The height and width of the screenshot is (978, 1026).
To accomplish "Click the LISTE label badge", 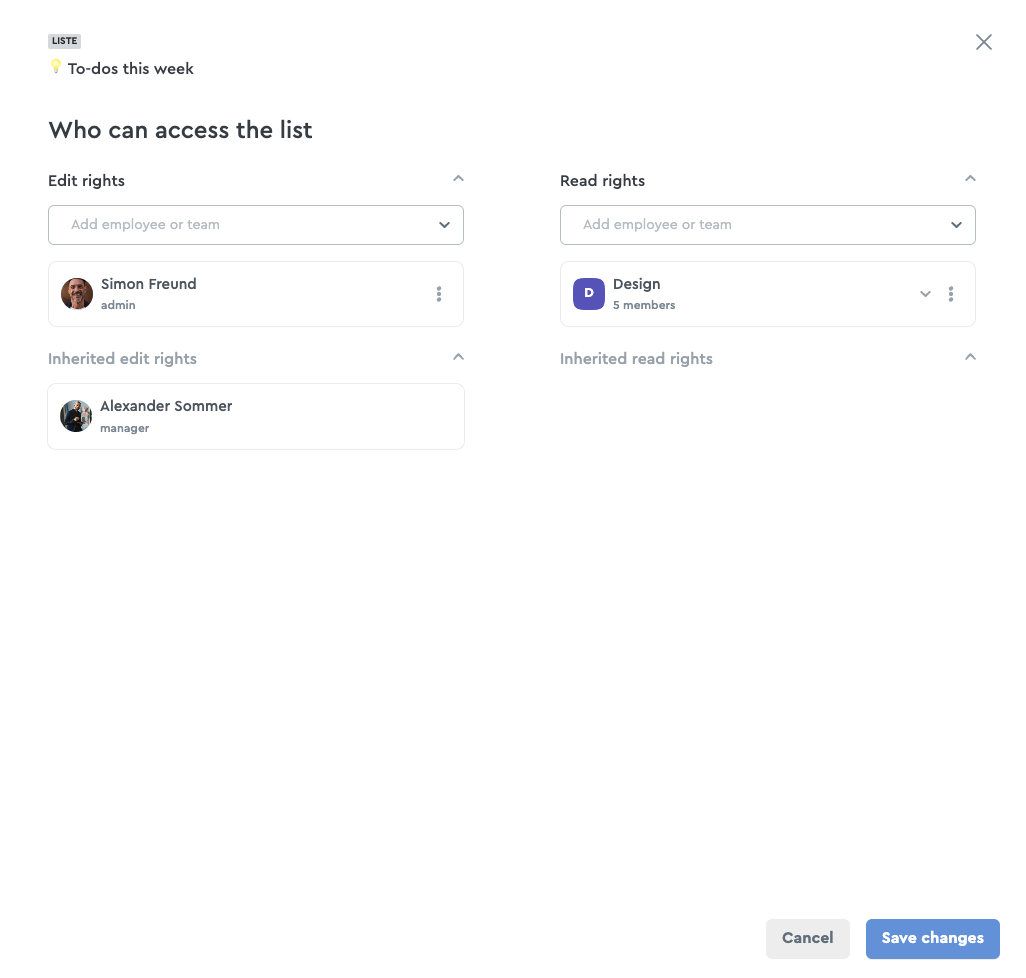I will (64, 41).
